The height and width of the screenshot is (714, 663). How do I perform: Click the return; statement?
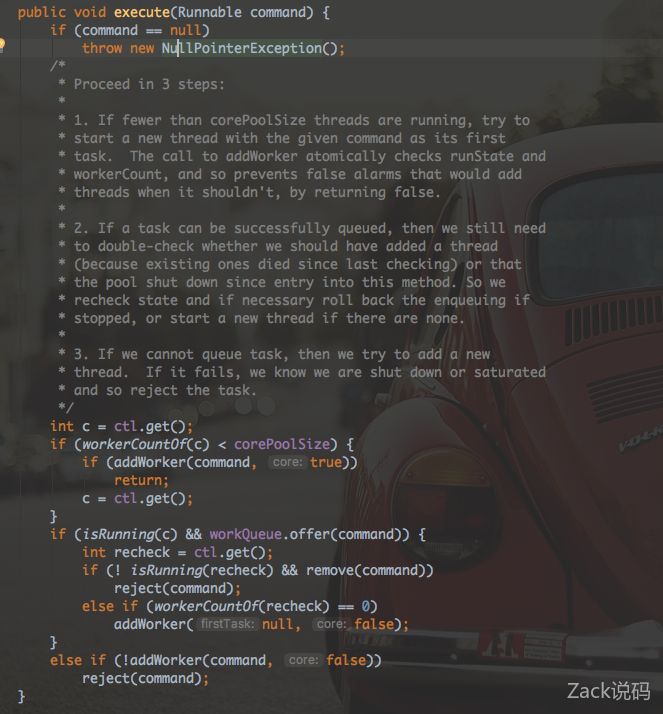click(x=141, y=480)
